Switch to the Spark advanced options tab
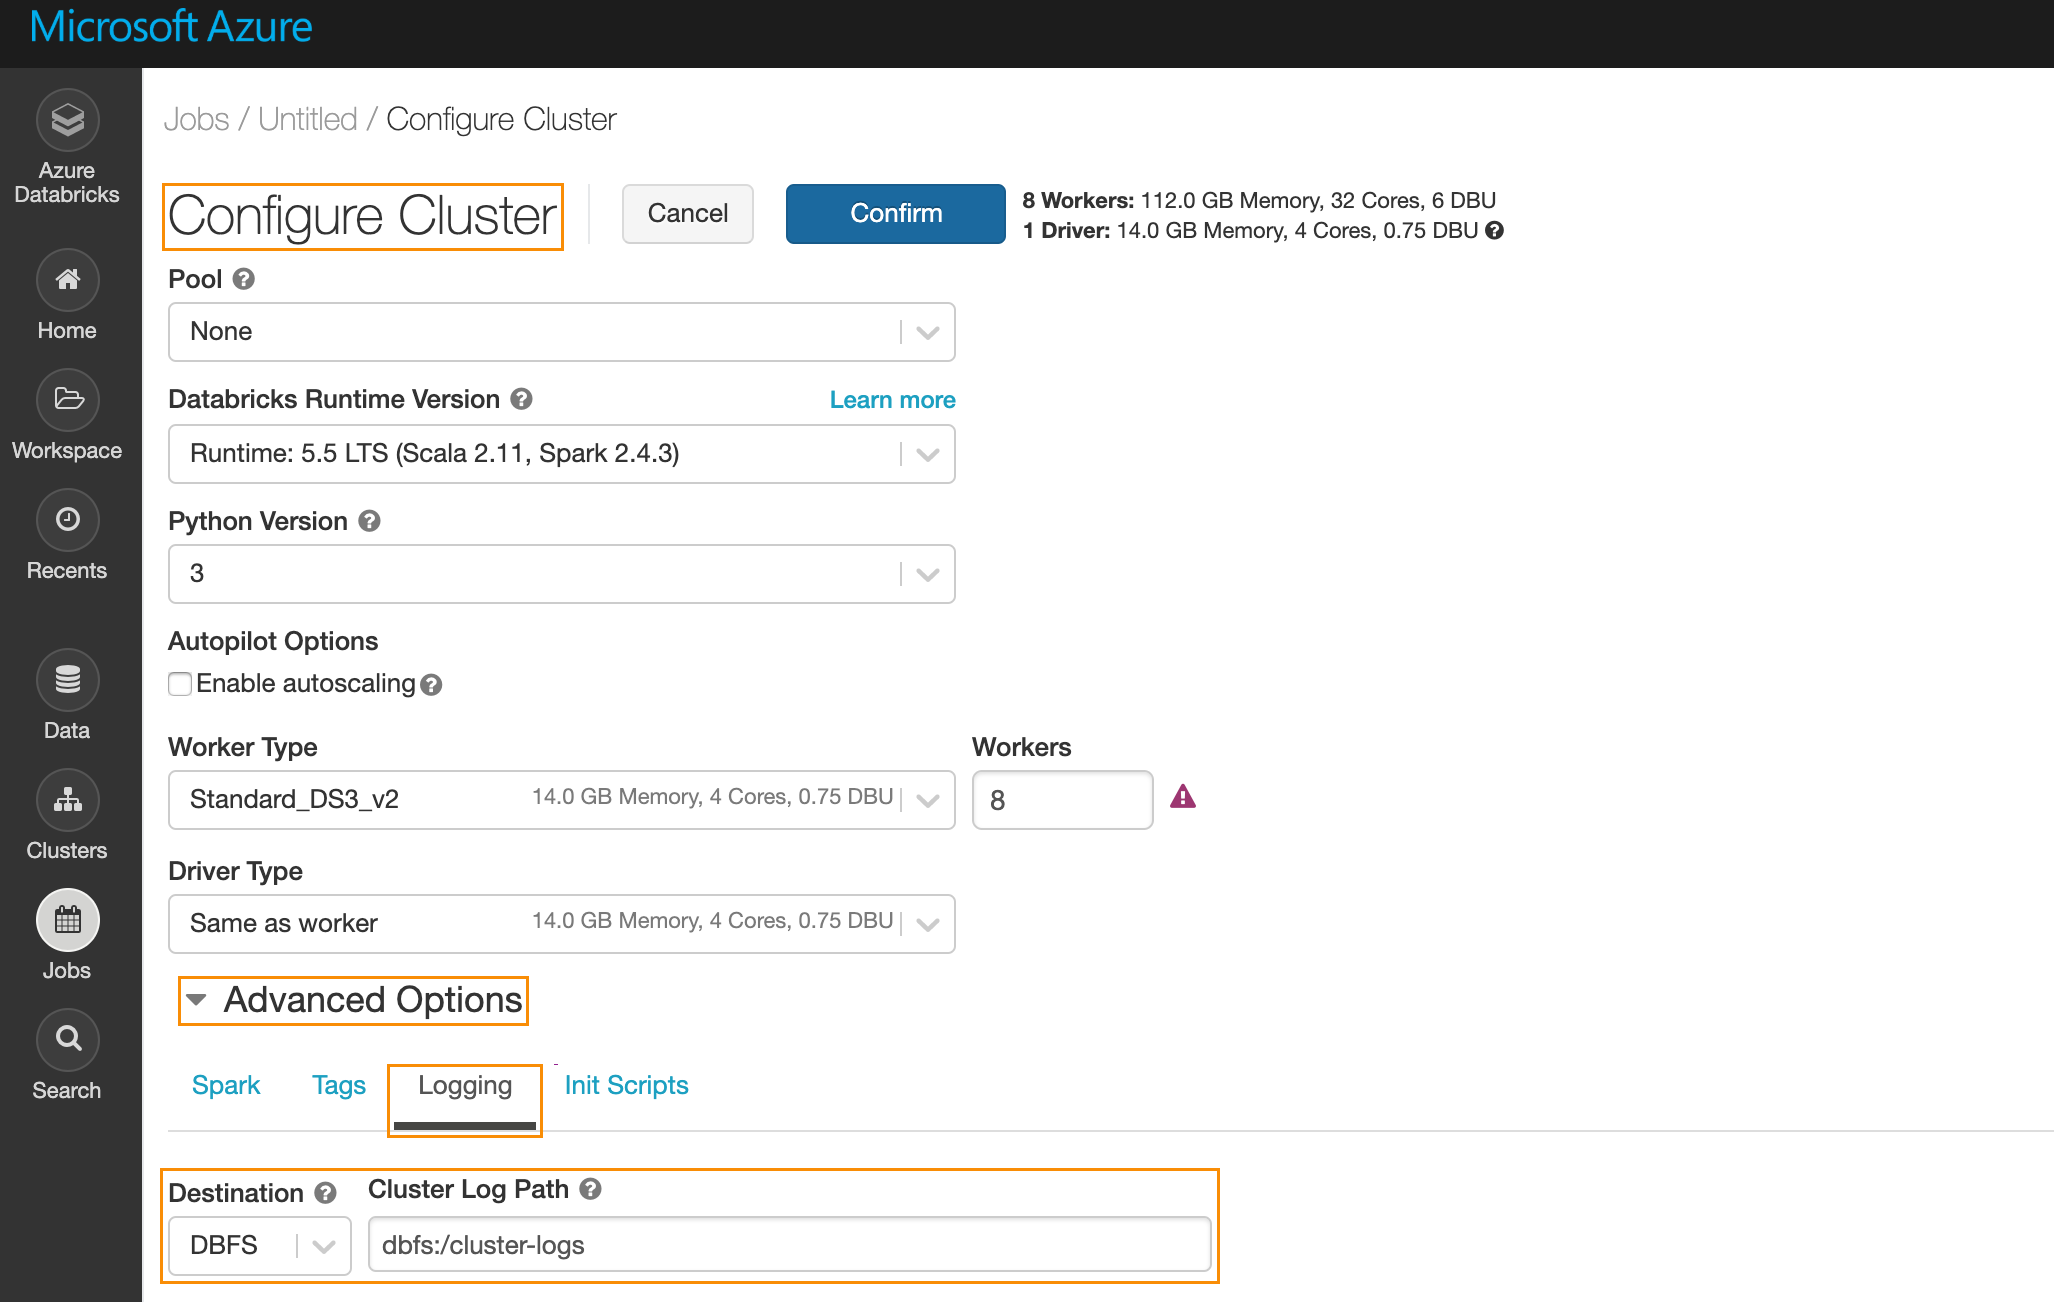This screenshot has height=1302, width=2054. pyautogui.click(x=226, y=1085)
